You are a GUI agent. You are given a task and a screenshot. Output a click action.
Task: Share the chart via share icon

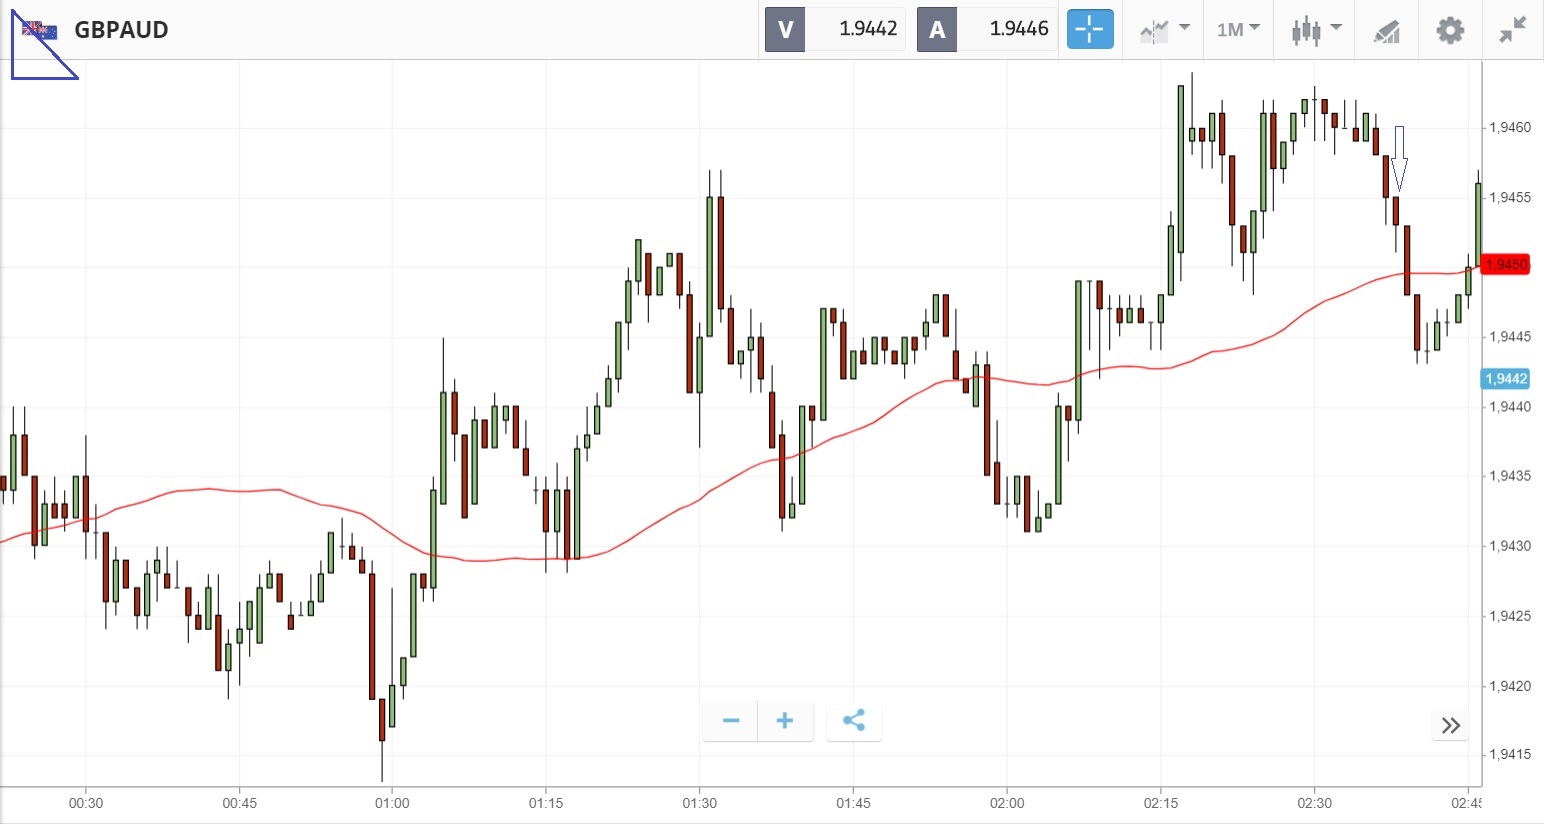[x=854, y=721]
